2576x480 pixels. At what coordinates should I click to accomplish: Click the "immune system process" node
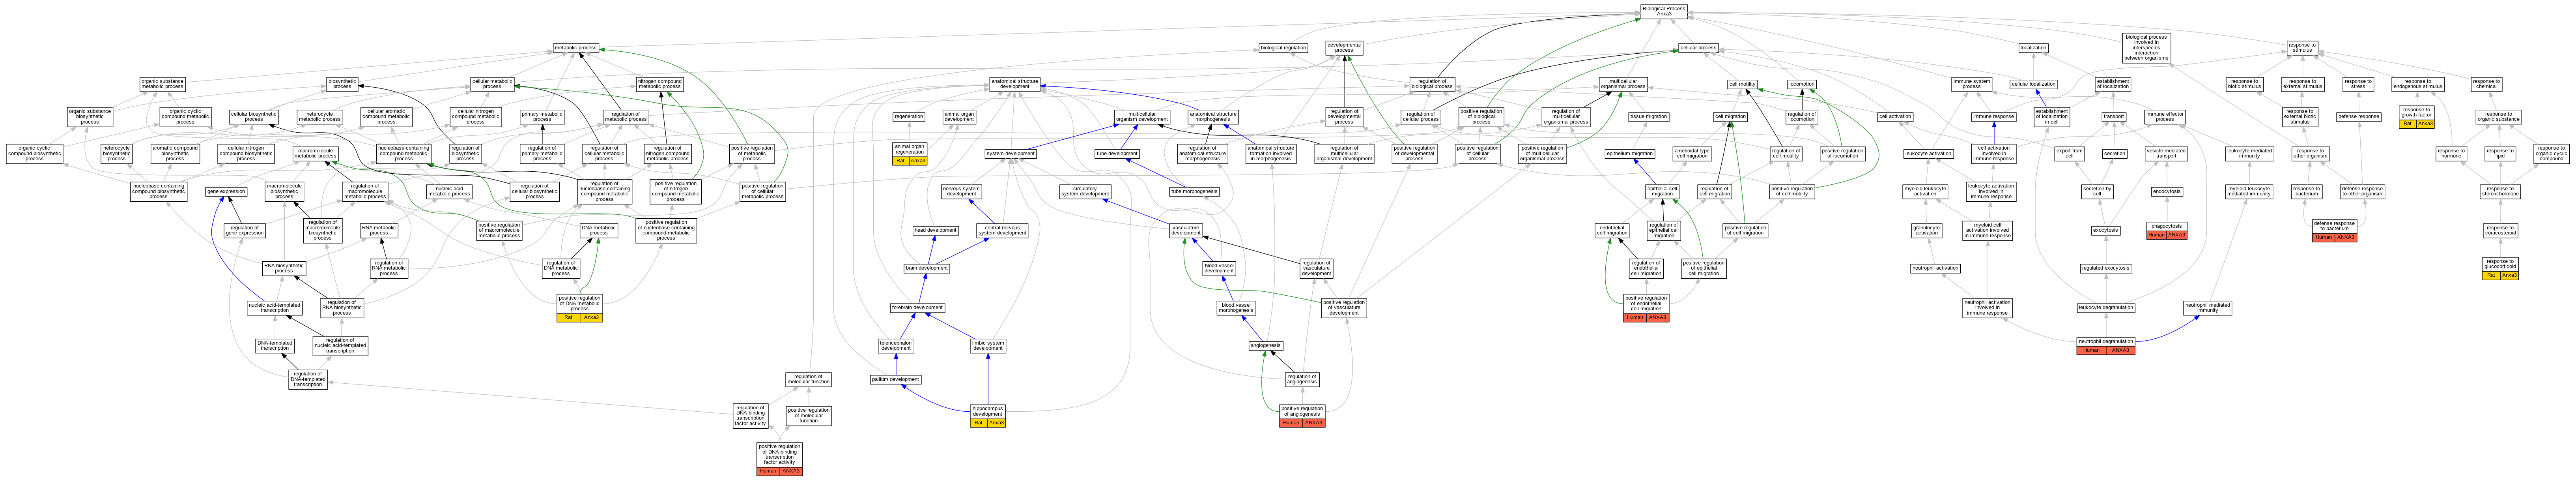(x=1972, y=84)
